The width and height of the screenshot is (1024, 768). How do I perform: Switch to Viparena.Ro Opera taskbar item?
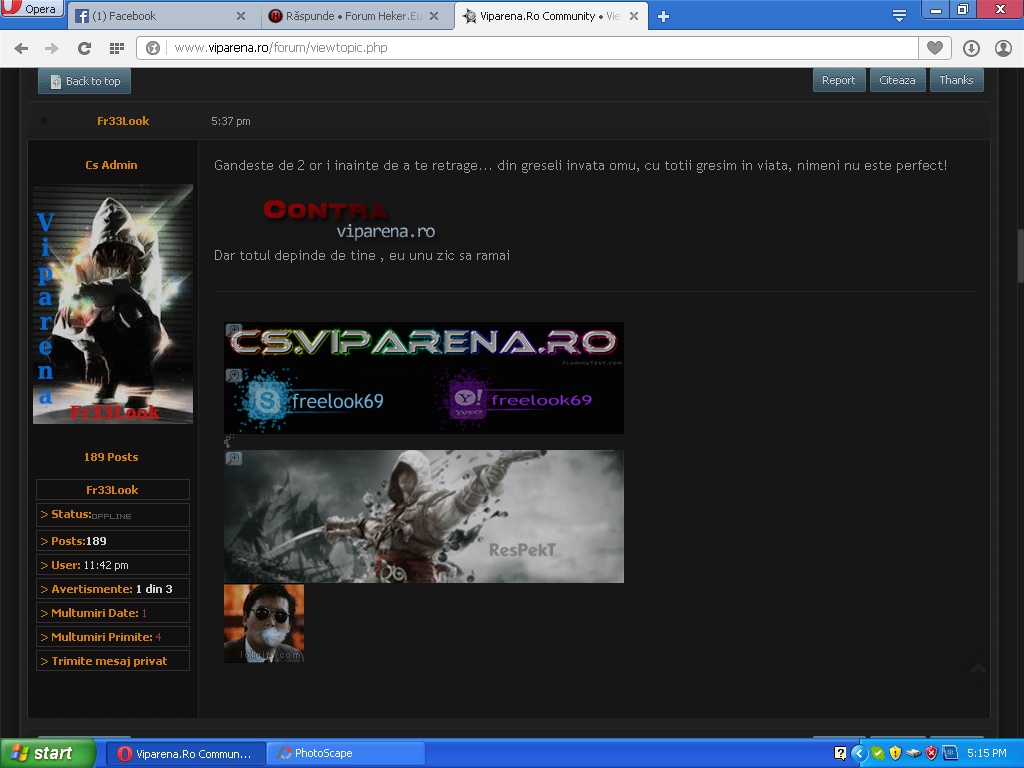pos(185,754)
